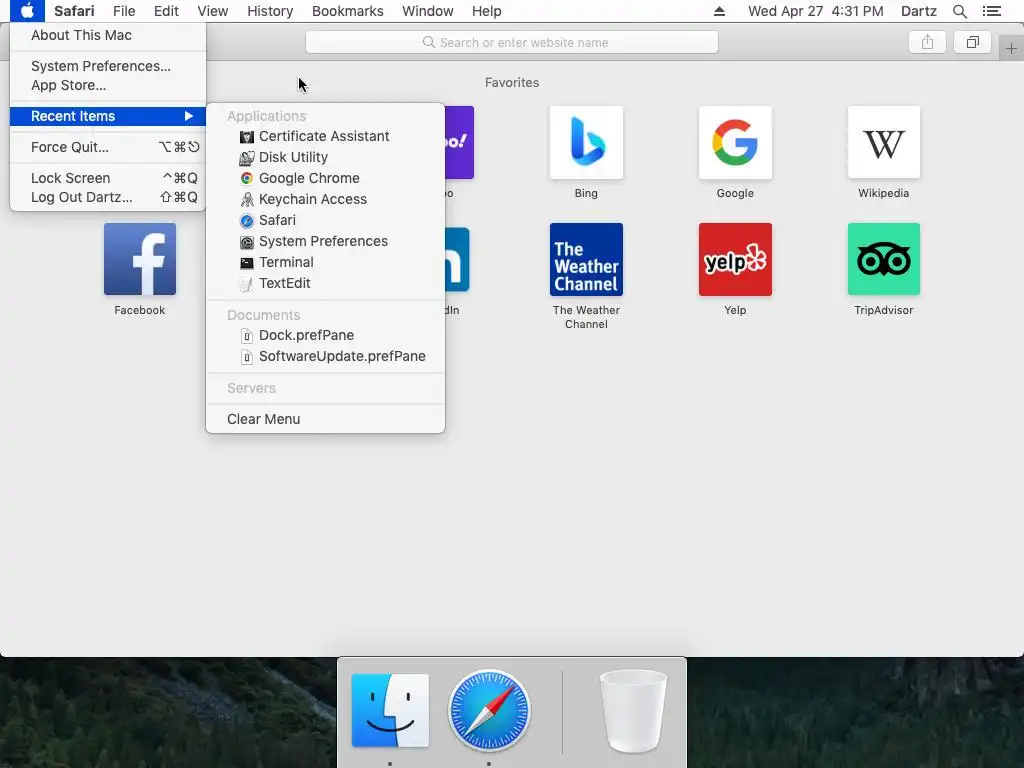Select Log Out Dartz… menu entry

tap(108, 197)
